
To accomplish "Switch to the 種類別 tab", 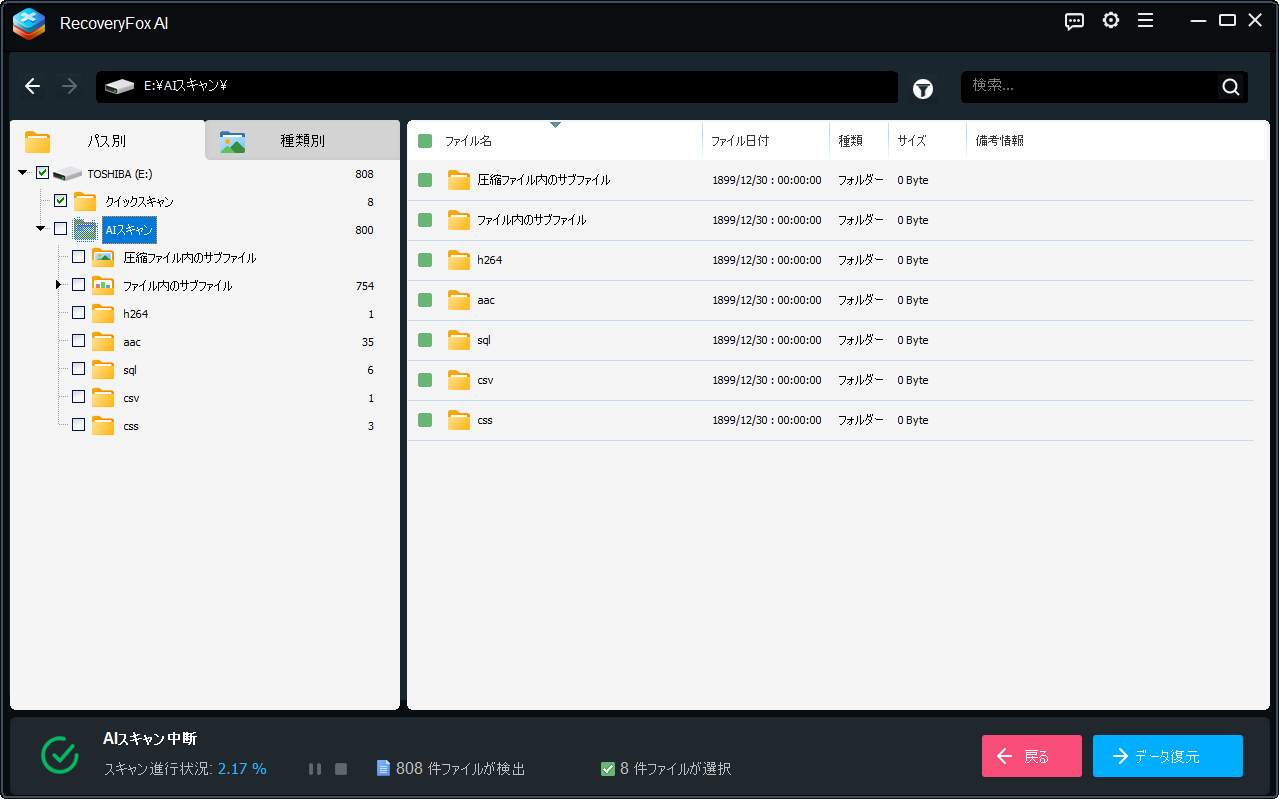I will tap(302, 141).
